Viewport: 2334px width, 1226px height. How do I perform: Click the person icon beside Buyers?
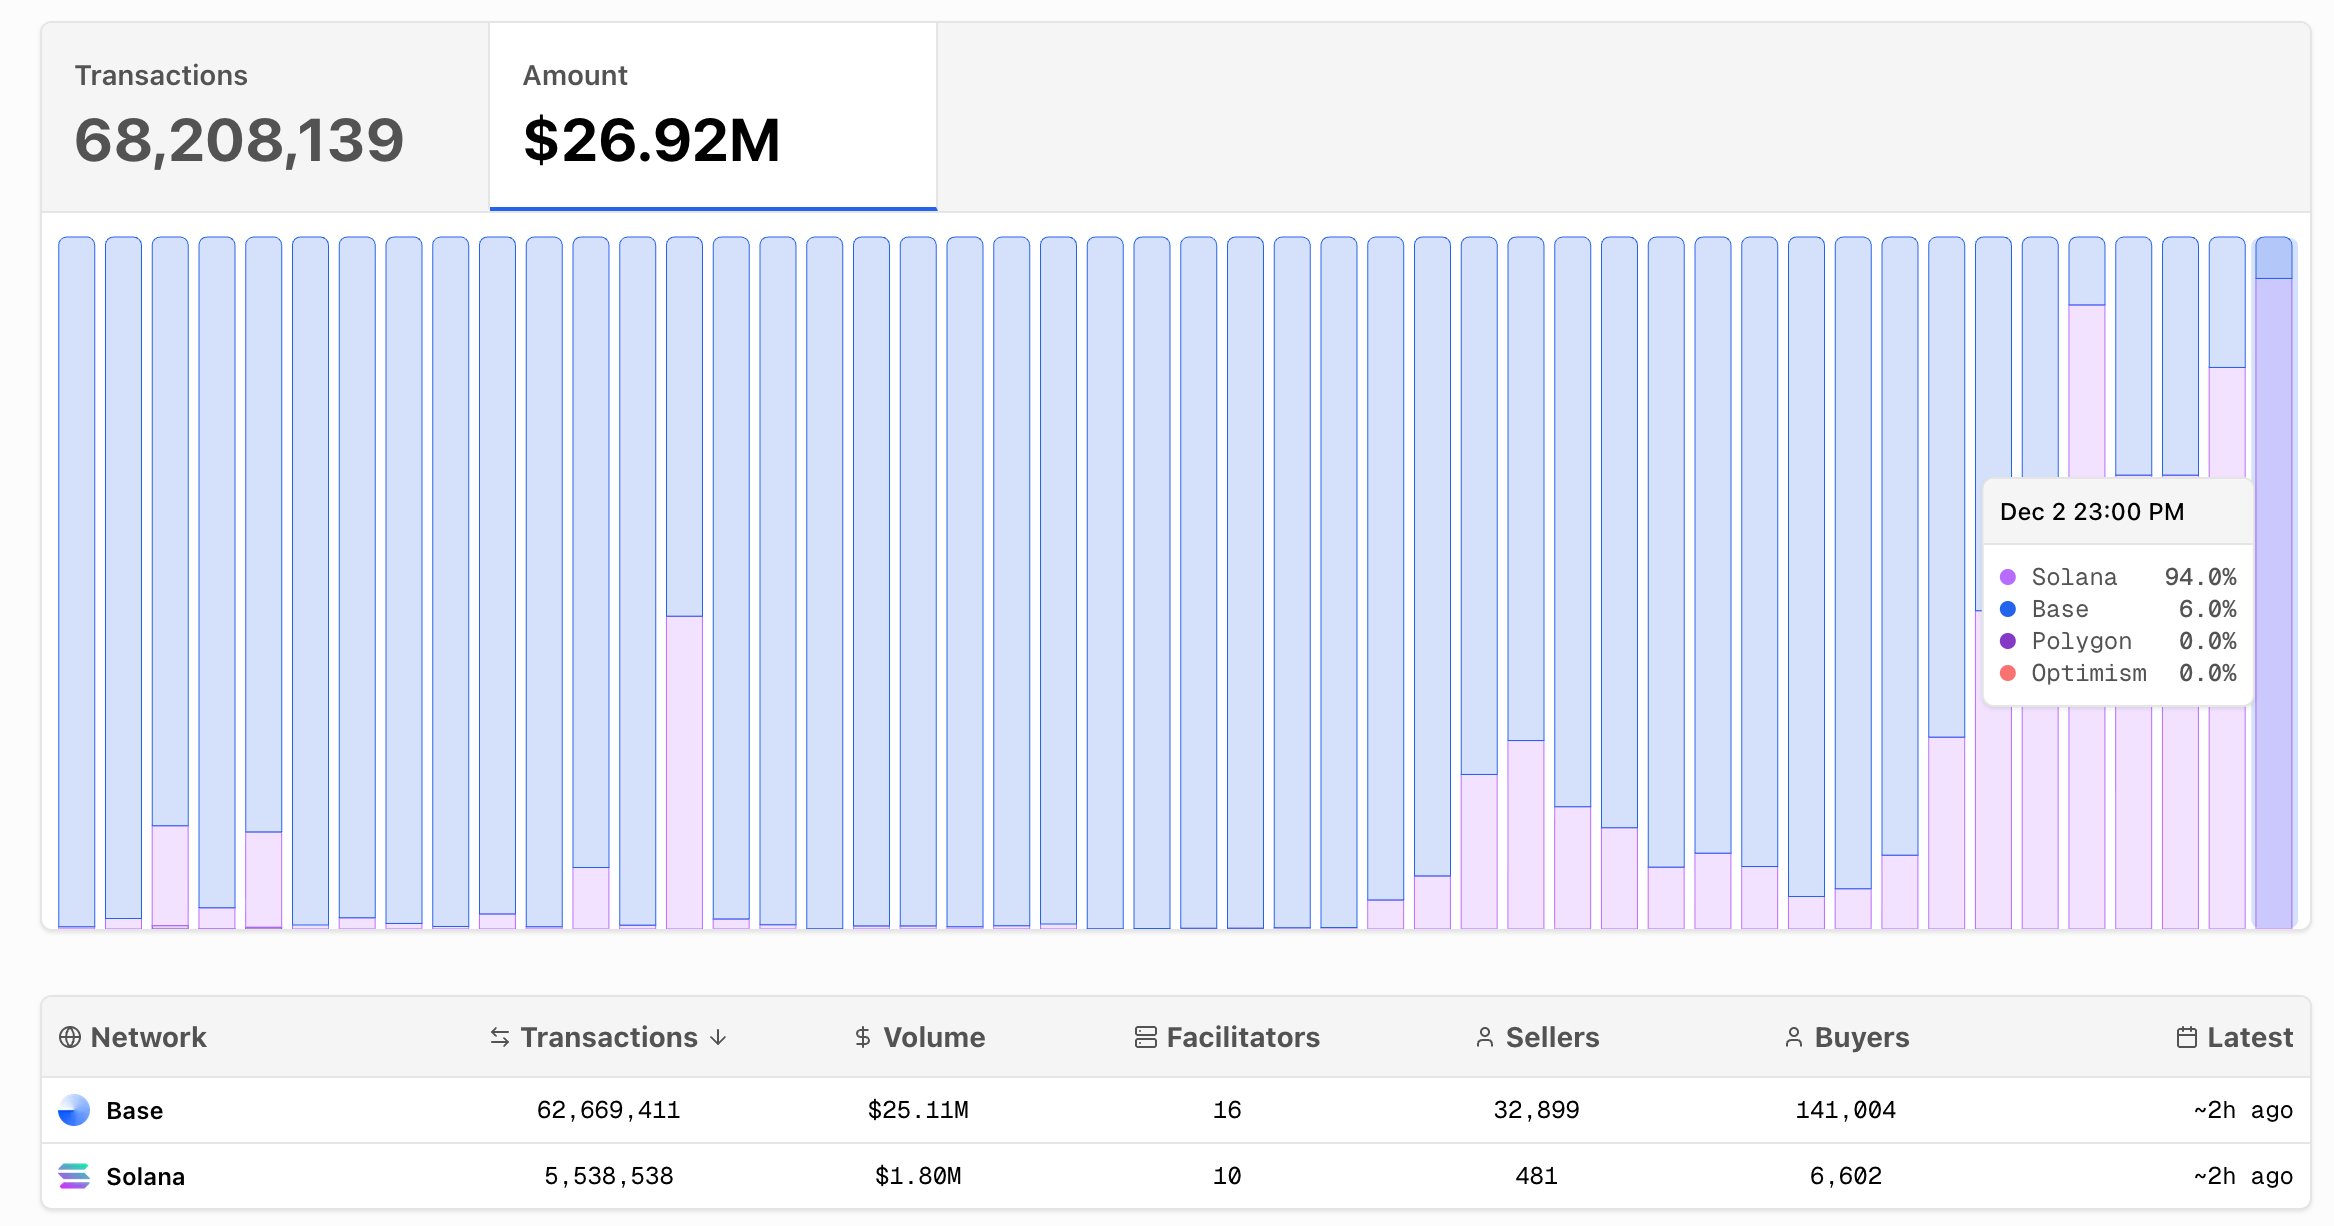pos(1794,1037)
